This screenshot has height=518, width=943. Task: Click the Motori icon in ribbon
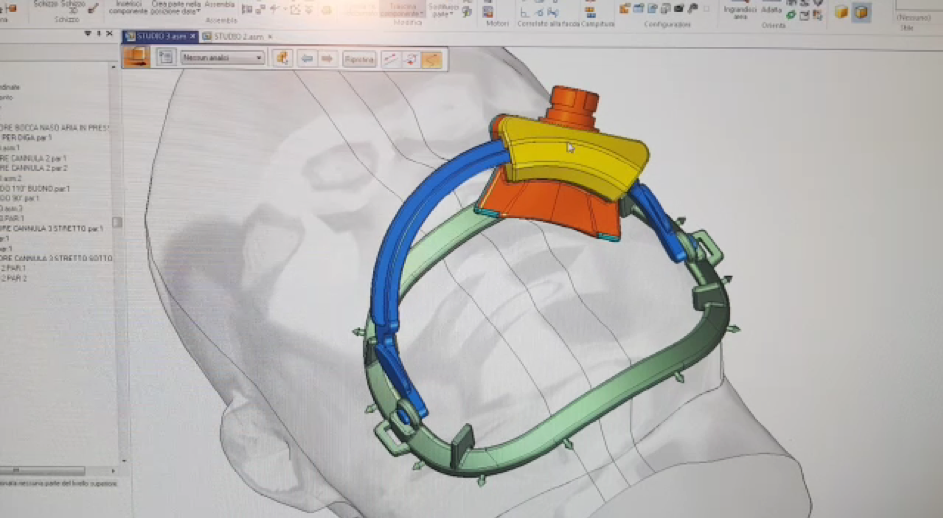497,12
